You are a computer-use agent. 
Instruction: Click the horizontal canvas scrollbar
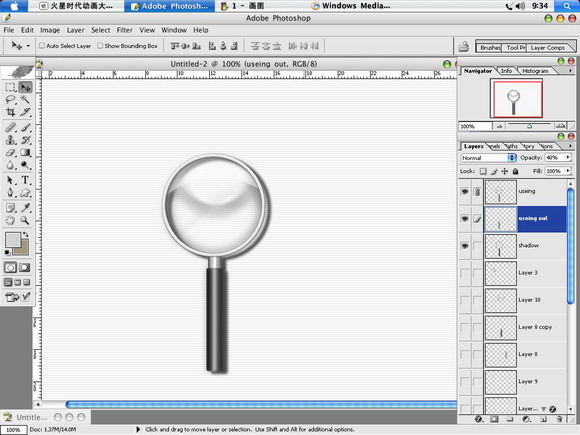261,404
